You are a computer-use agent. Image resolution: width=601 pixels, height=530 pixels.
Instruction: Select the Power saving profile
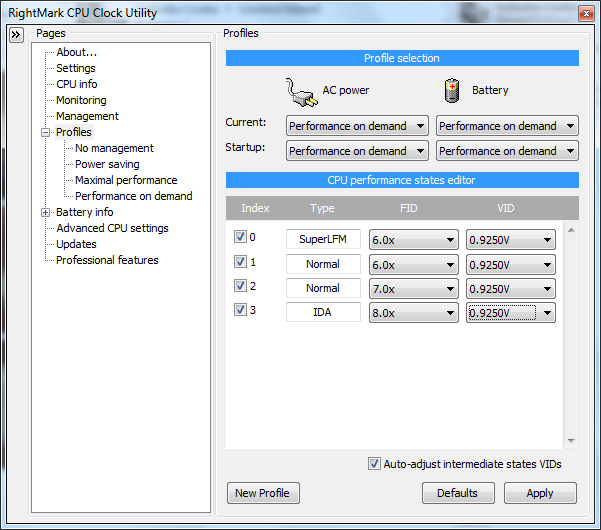coord(107,164)
